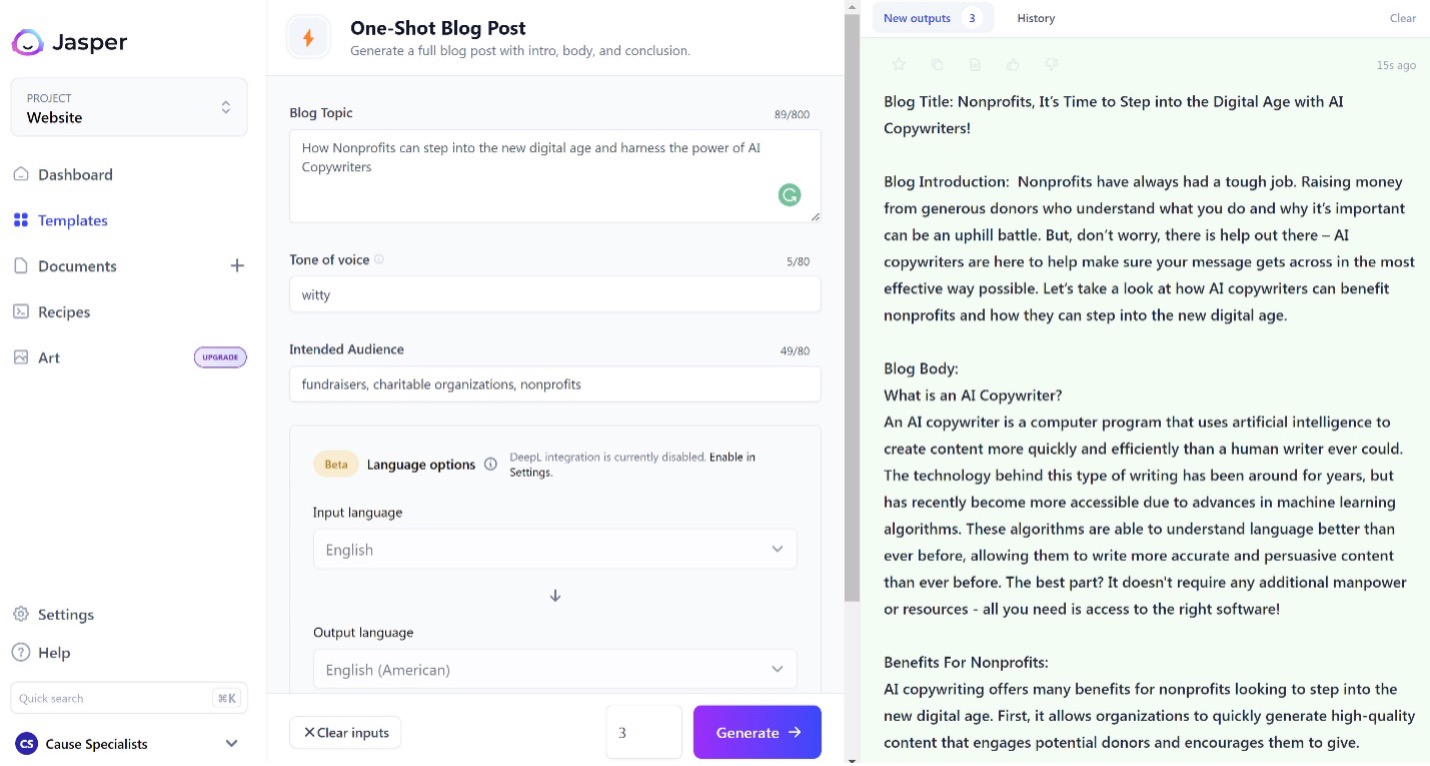Click the Tone of voice input field
This screenshot has width=1430, height=766.
[555, 295]
